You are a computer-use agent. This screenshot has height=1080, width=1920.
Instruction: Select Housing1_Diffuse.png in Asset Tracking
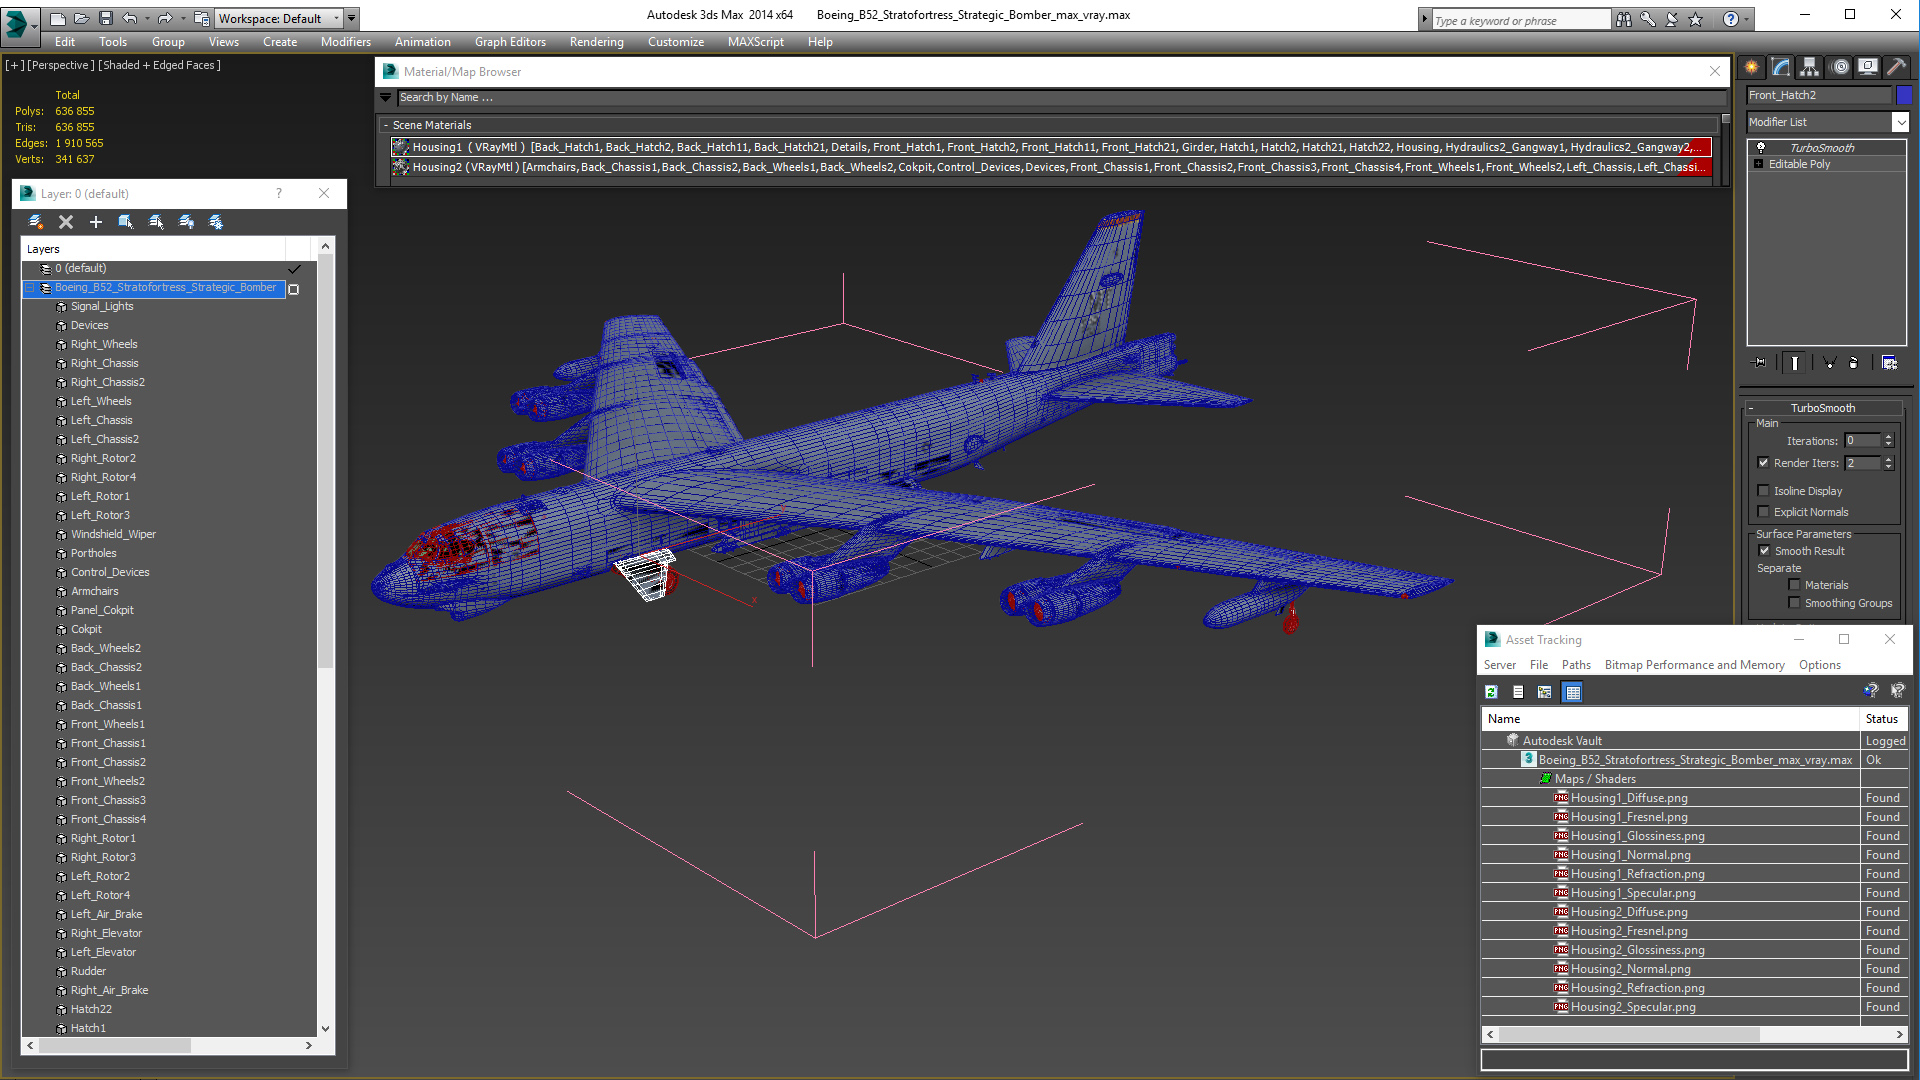[1628, 798]
